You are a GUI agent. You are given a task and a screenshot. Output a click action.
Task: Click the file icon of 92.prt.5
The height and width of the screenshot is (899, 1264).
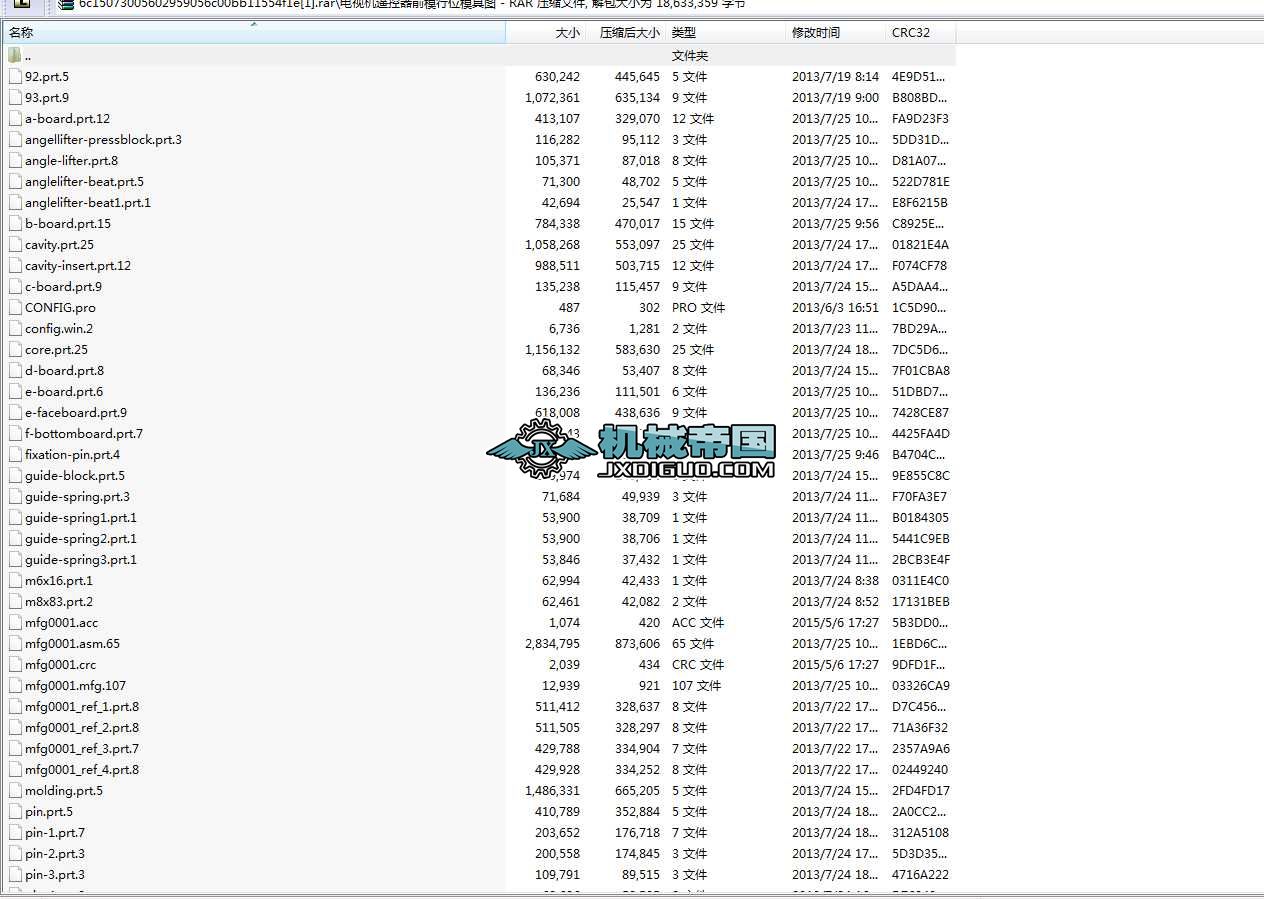point(15,77)
